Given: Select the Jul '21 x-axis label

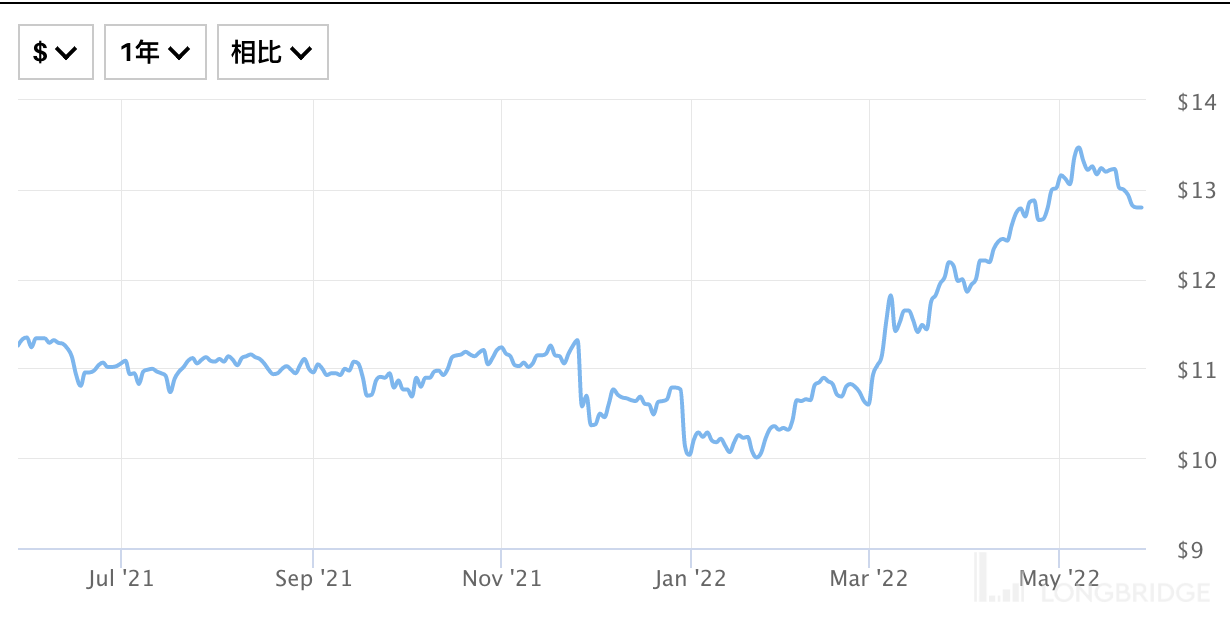Looking at the screenshot, I should (121, 578).
